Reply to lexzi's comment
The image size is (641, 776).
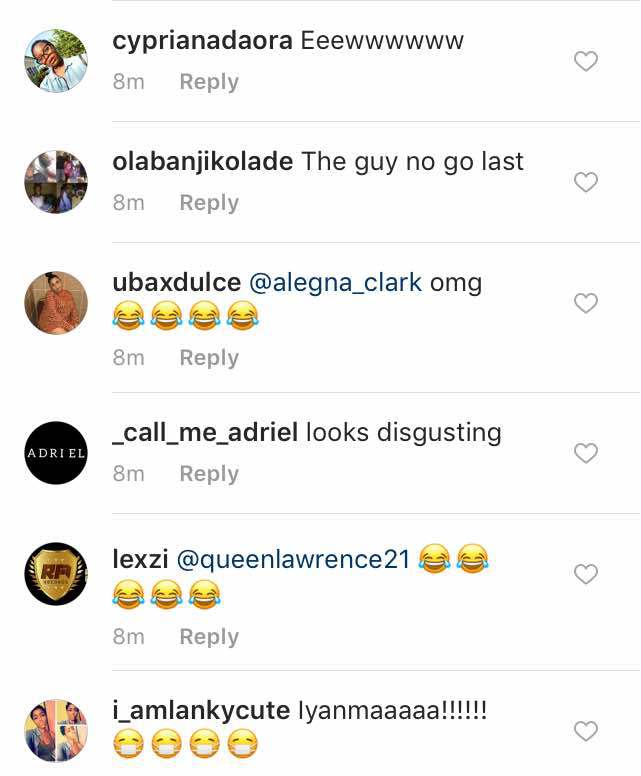209,637
